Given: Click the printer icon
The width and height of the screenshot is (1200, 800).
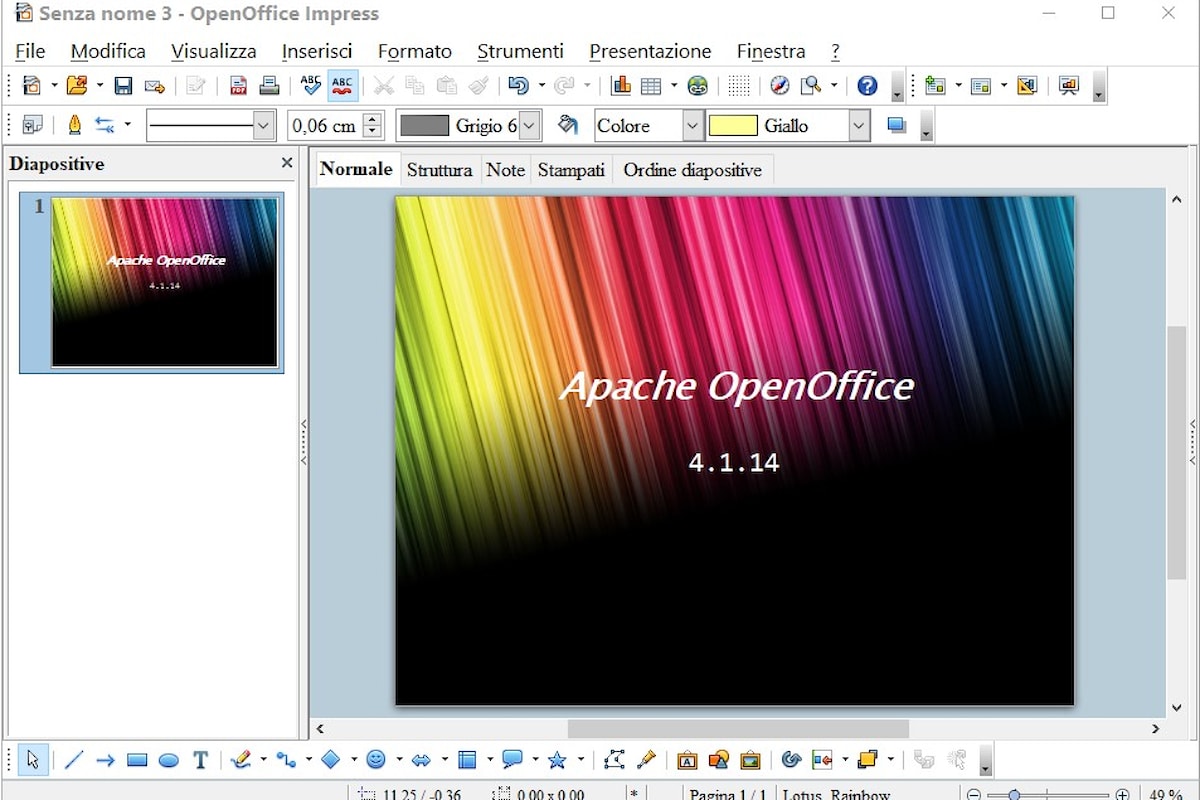Looking at the screenshot, I should point(269,86).
